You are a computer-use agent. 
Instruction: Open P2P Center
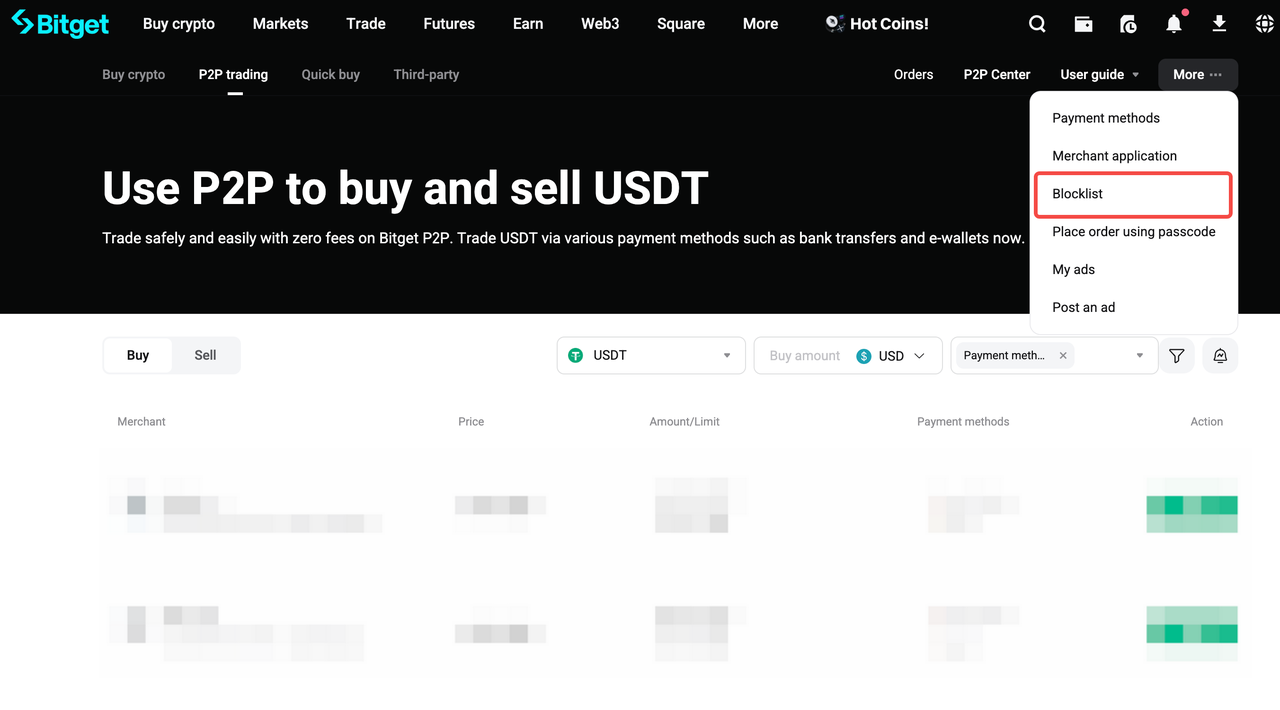(997, 74)
